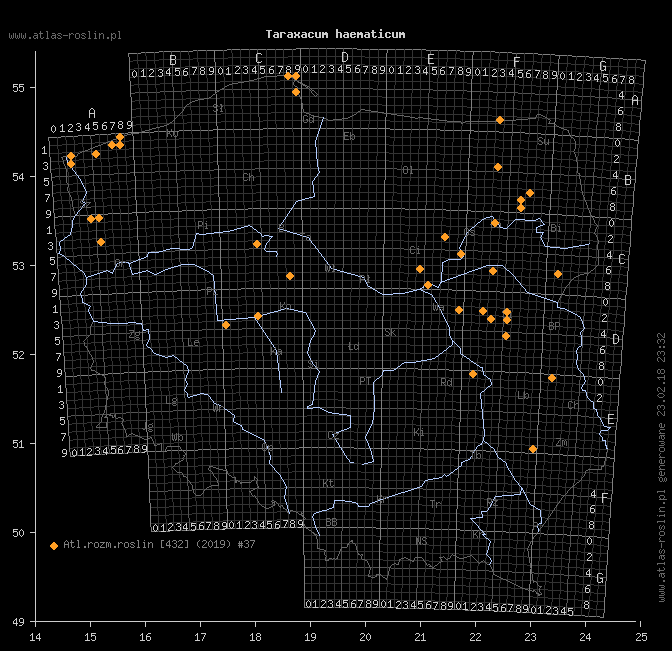Click the region code Lb on map
Viewport: 672px width, 651px height.
(x=523, y=395)
